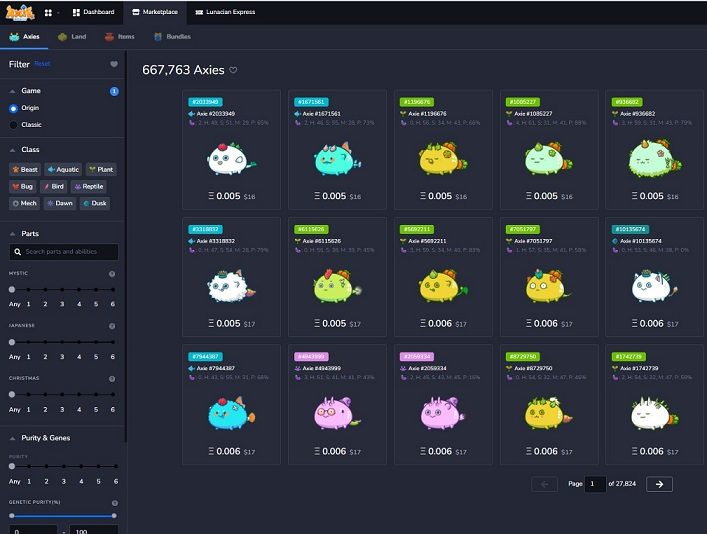Toggle the Mech class filter
Screen dimensions: 707x534
[24, 203]
